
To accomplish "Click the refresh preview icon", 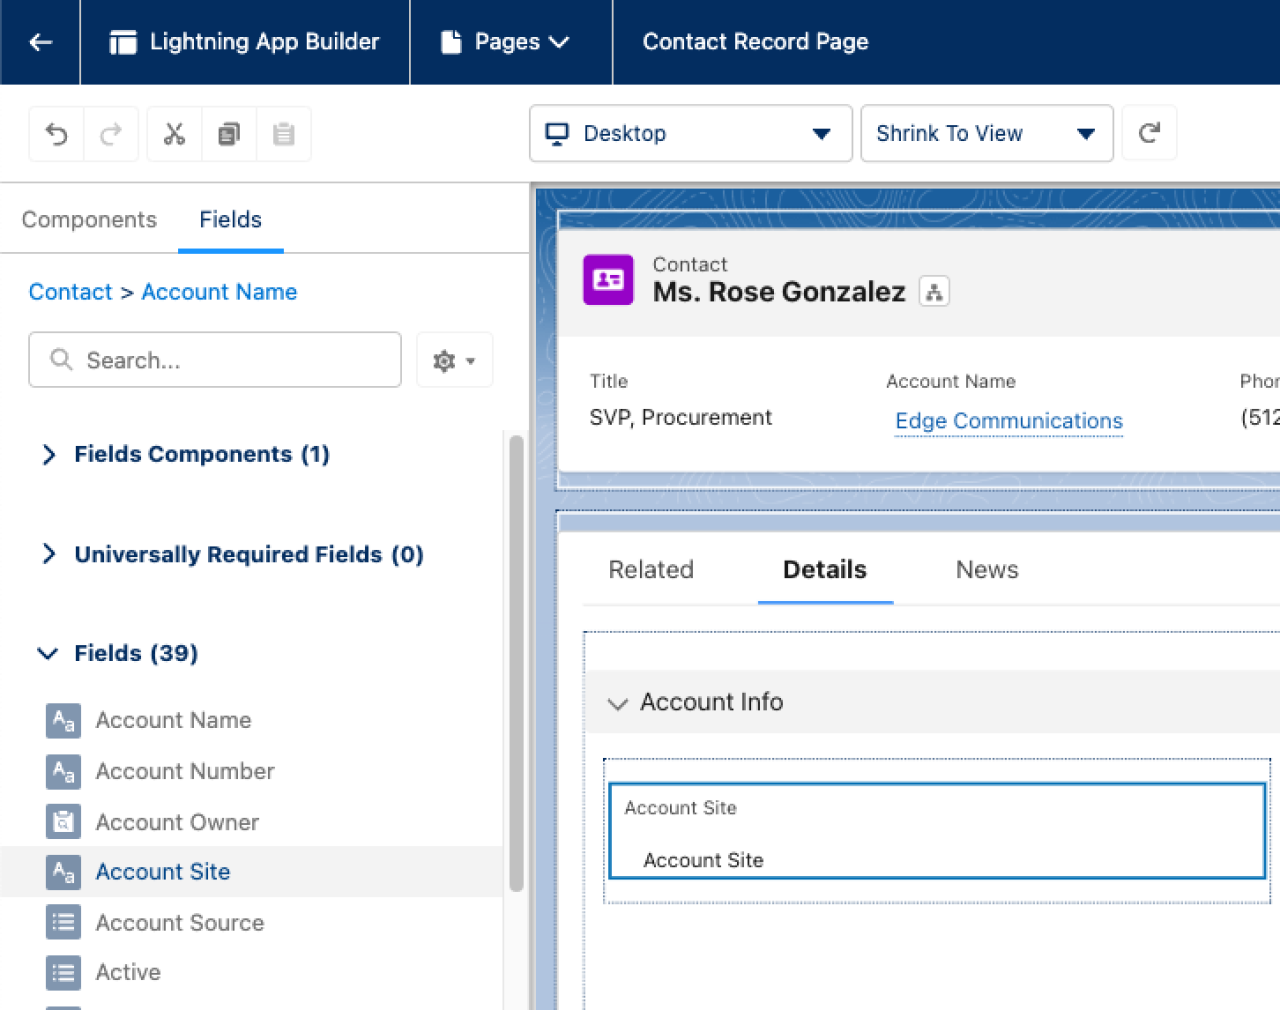I will 1150,133.
